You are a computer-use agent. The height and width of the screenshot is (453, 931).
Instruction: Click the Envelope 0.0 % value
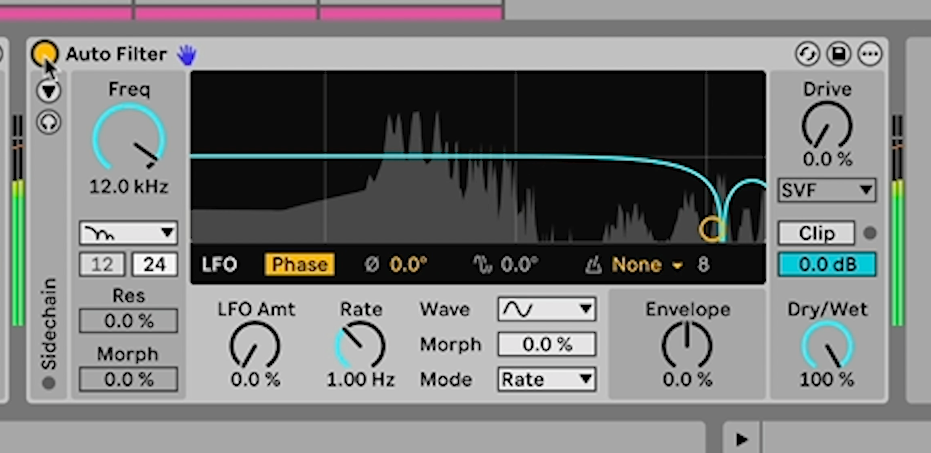pyautogui.click(x=688, y=380)
